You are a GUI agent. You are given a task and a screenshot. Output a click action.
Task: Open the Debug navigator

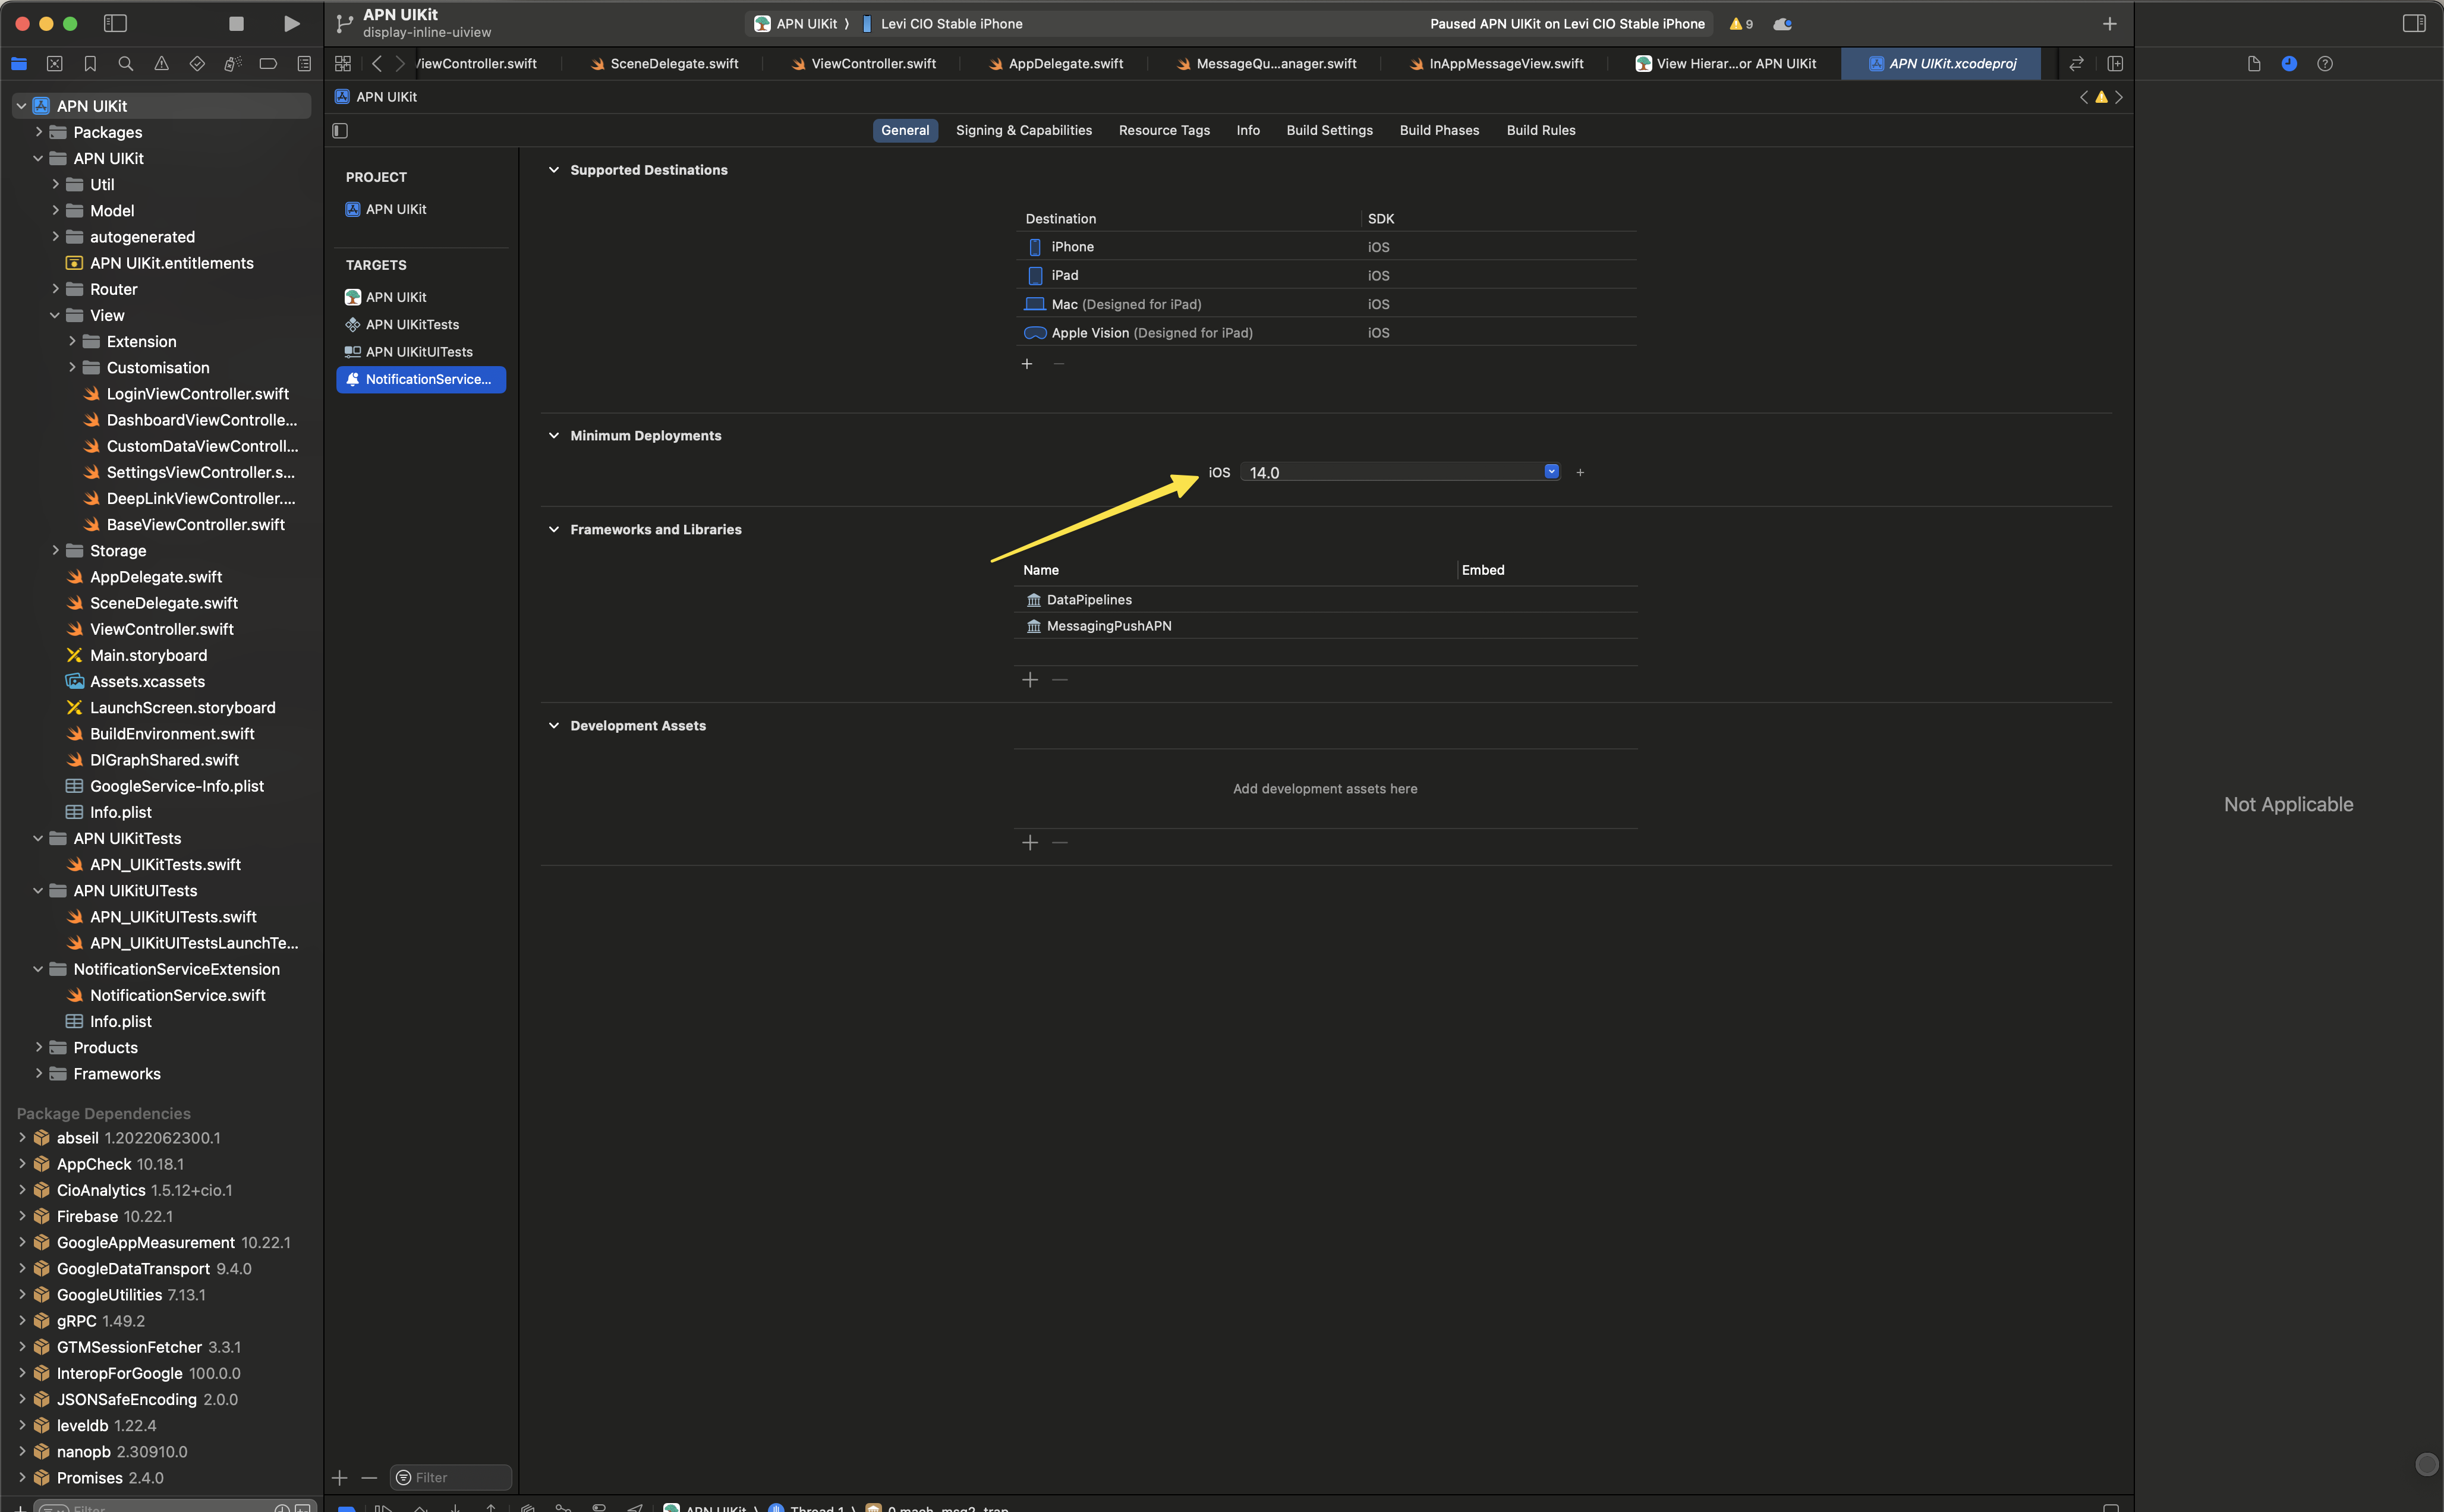point(232,63)
